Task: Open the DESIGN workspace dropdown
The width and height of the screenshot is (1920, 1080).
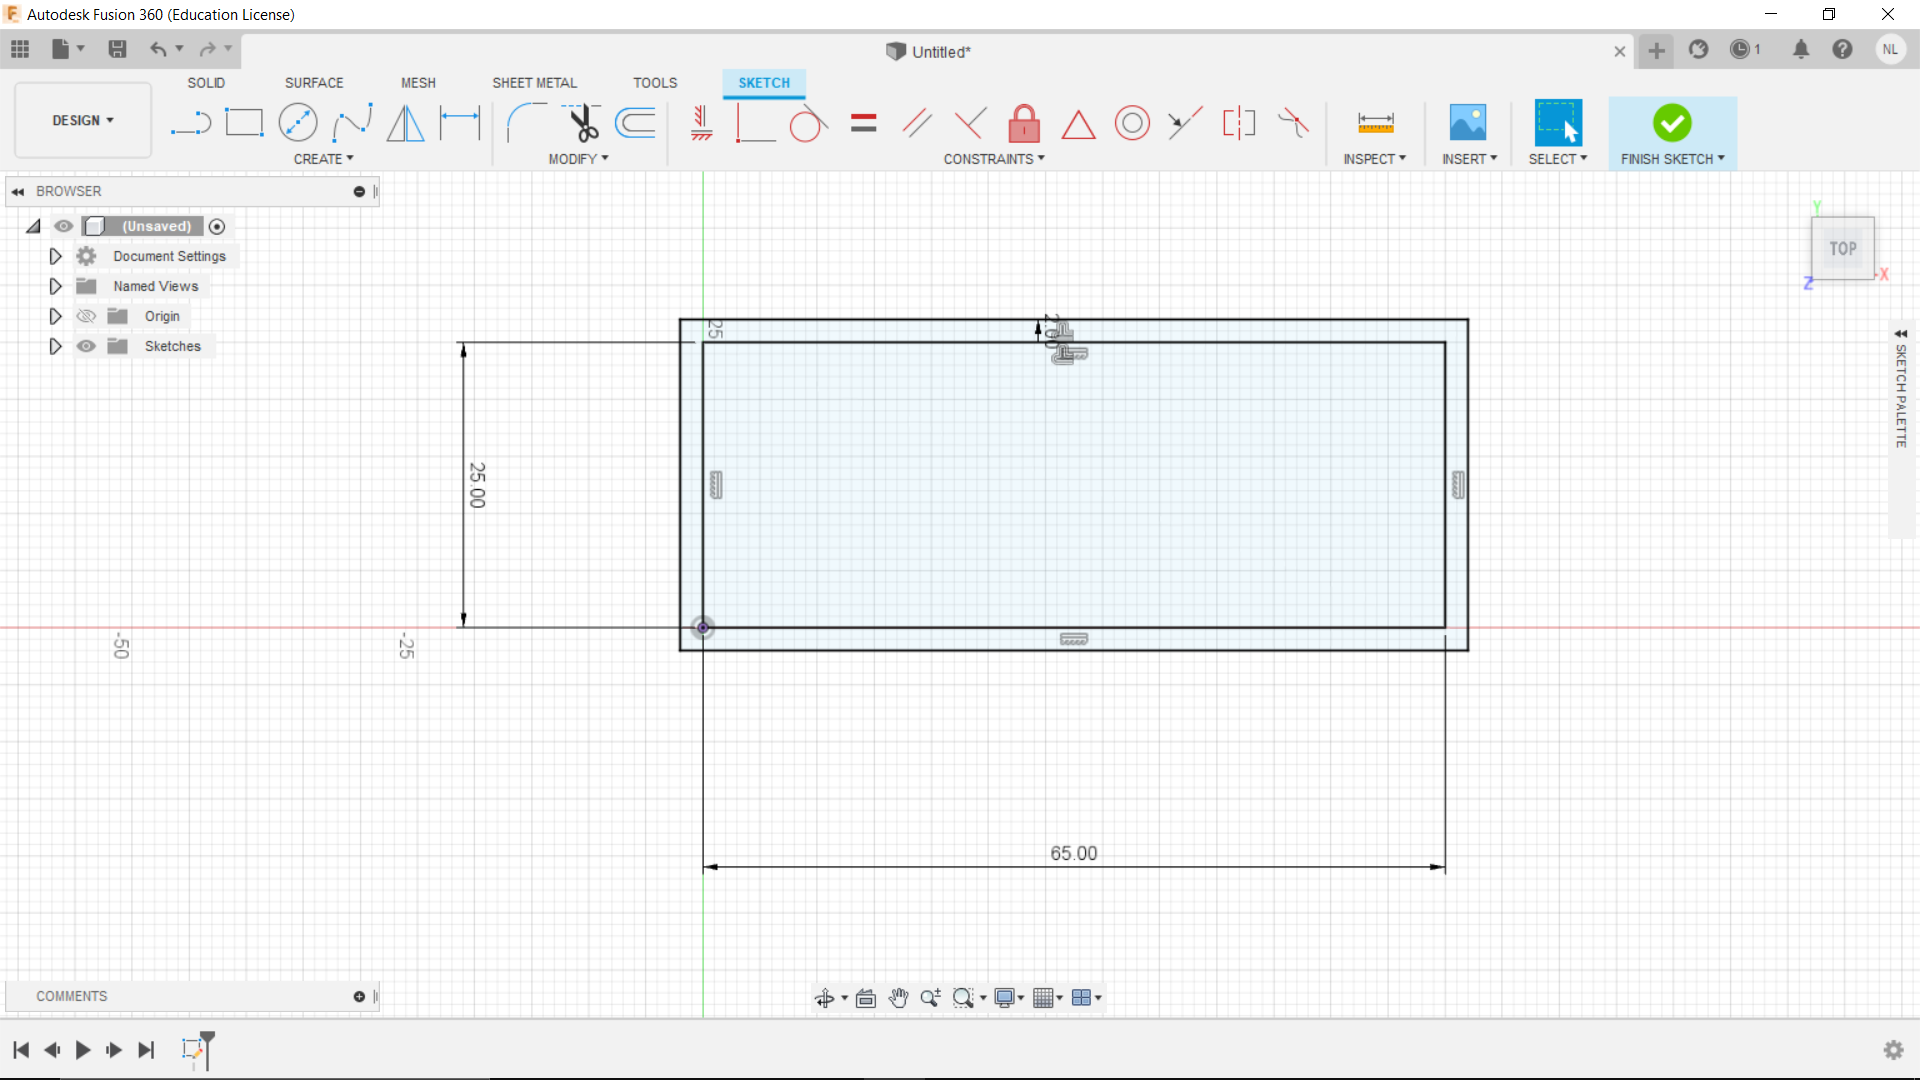Action: 83,120
